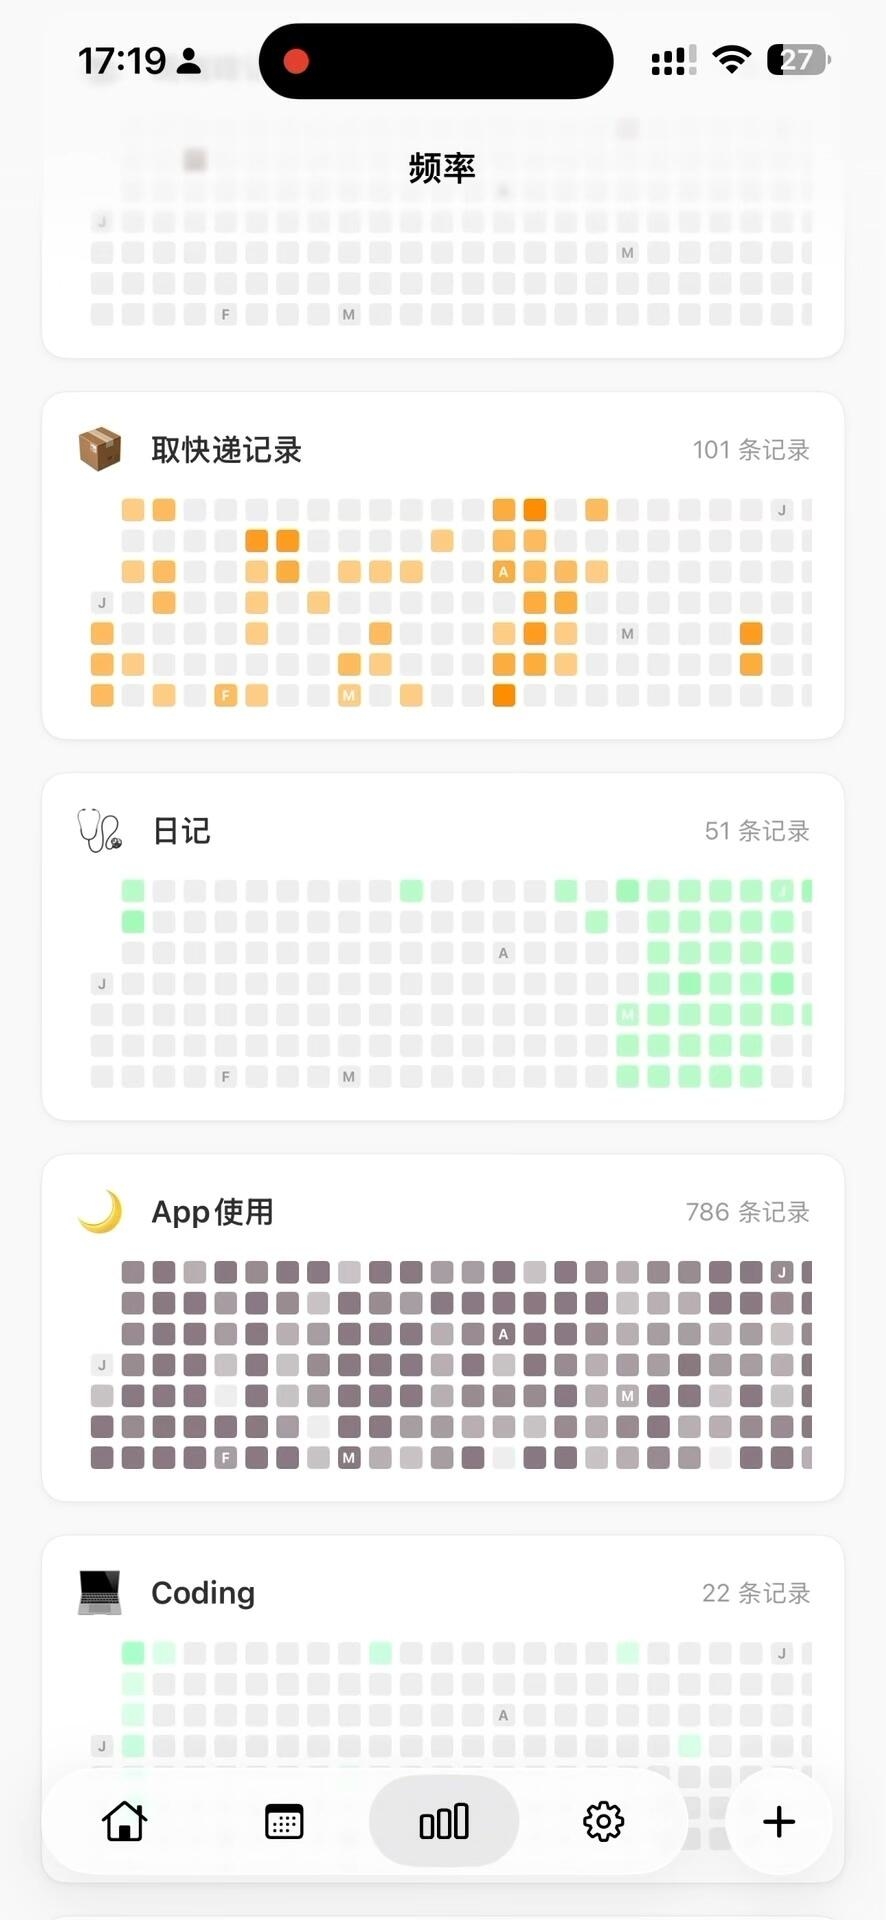Tap the plus button to add a record
Viewport: 886px width, 1920px height.
click(x=779, y=1821)
